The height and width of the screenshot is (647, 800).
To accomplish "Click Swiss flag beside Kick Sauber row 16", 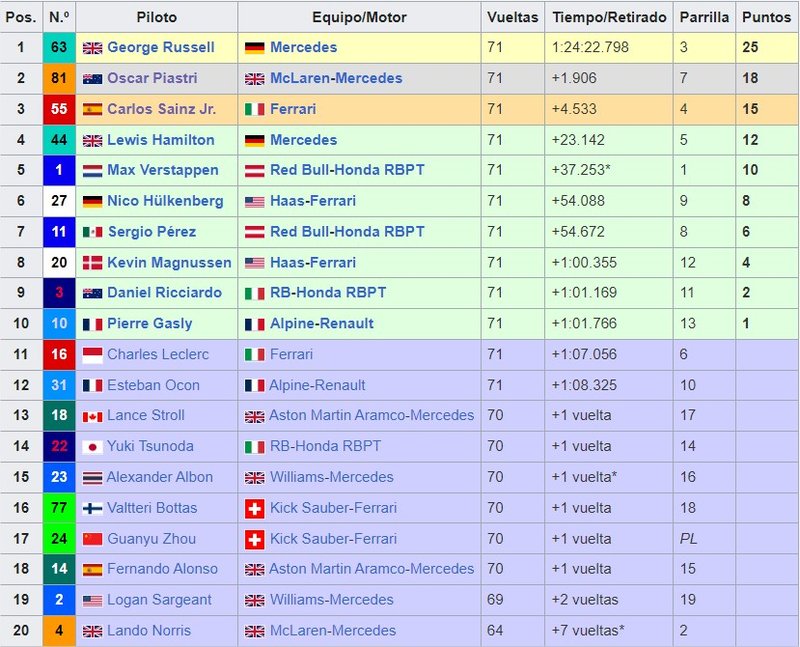I will pos(255,509).
